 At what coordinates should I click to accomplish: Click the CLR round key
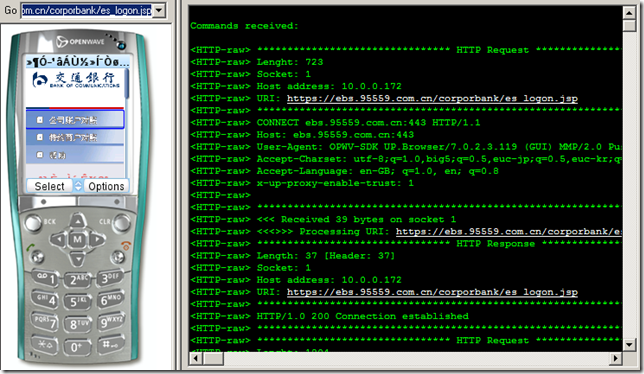point(122,223)
